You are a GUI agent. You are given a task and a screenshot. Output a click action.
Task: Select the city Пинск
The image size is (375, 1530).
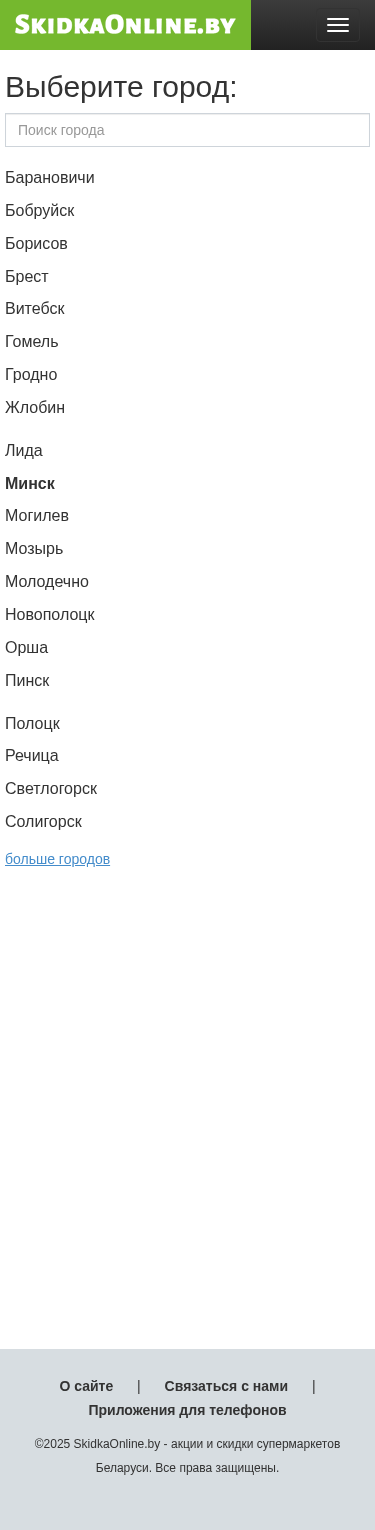pyautogui.click(x=27, y=681)
